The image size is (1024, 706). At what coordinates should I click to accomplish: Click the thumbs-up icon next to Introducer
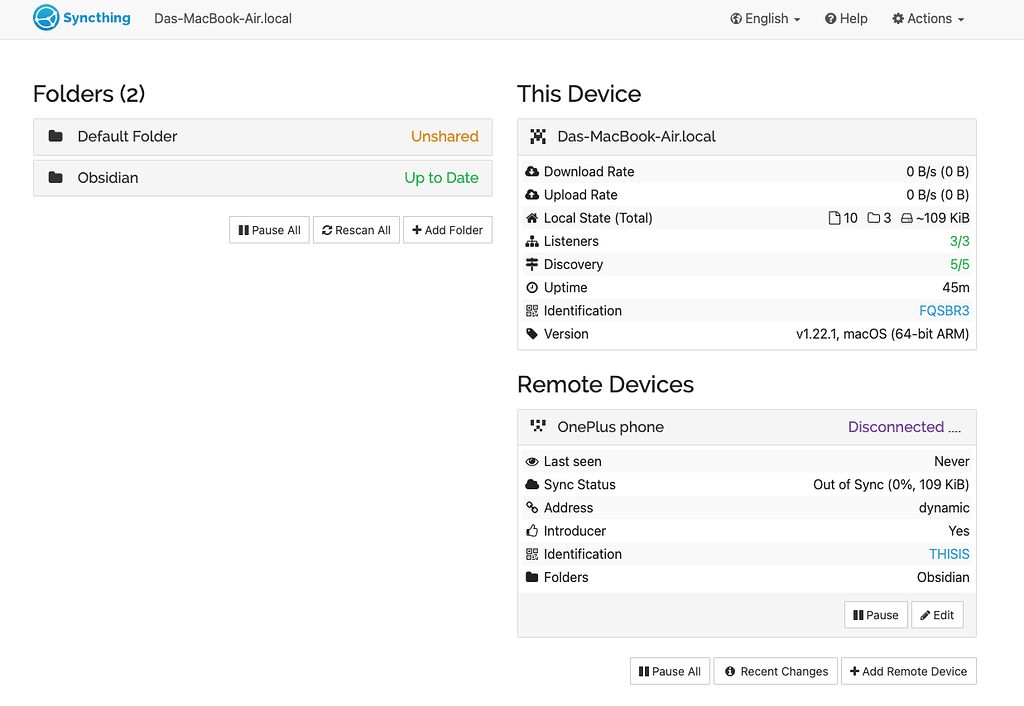point(530,531)
